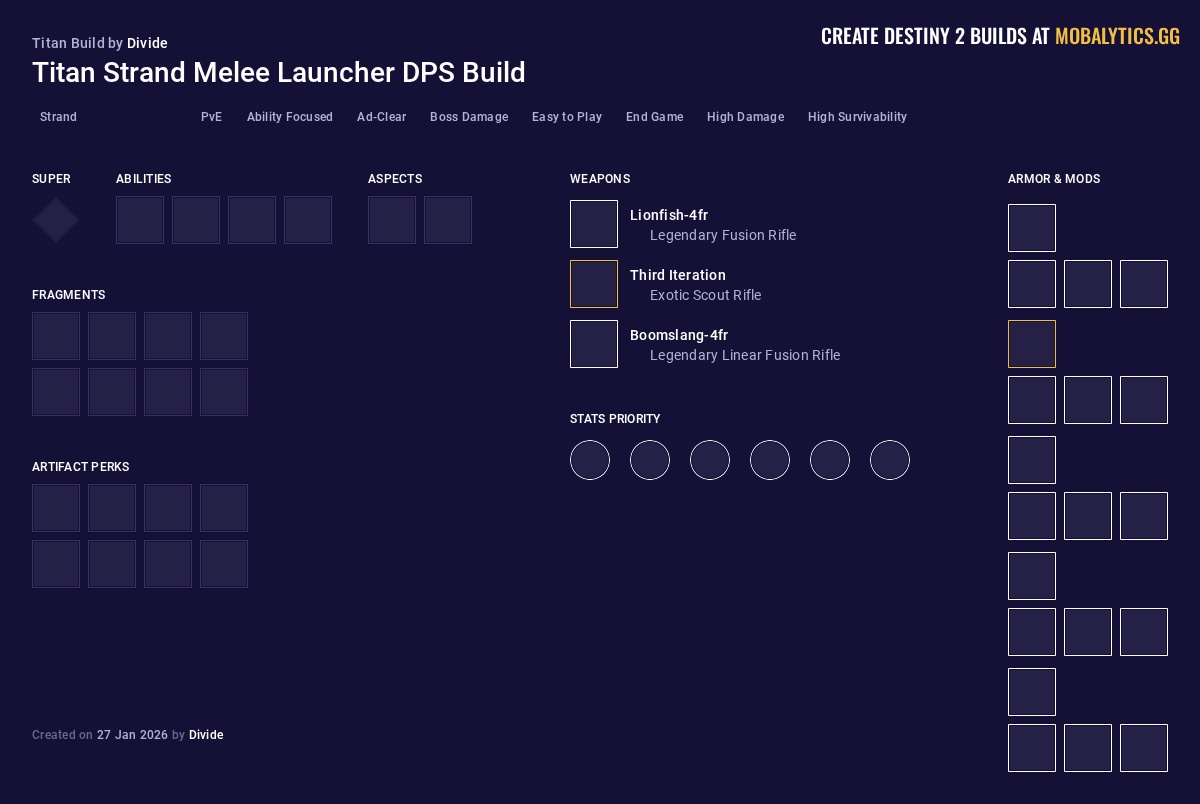Select the first Stats Priority circle

pyautogui.click(x=590, y=460)
